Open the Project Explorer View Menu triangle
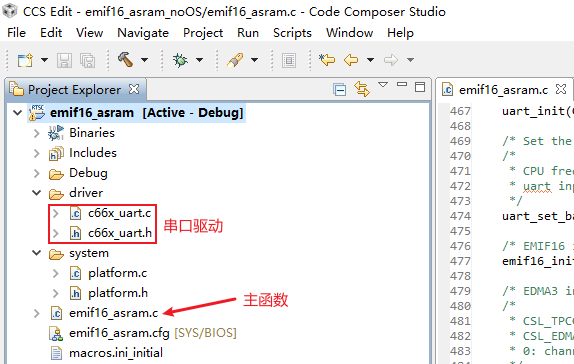574x364 pixels. pos(383,85)
